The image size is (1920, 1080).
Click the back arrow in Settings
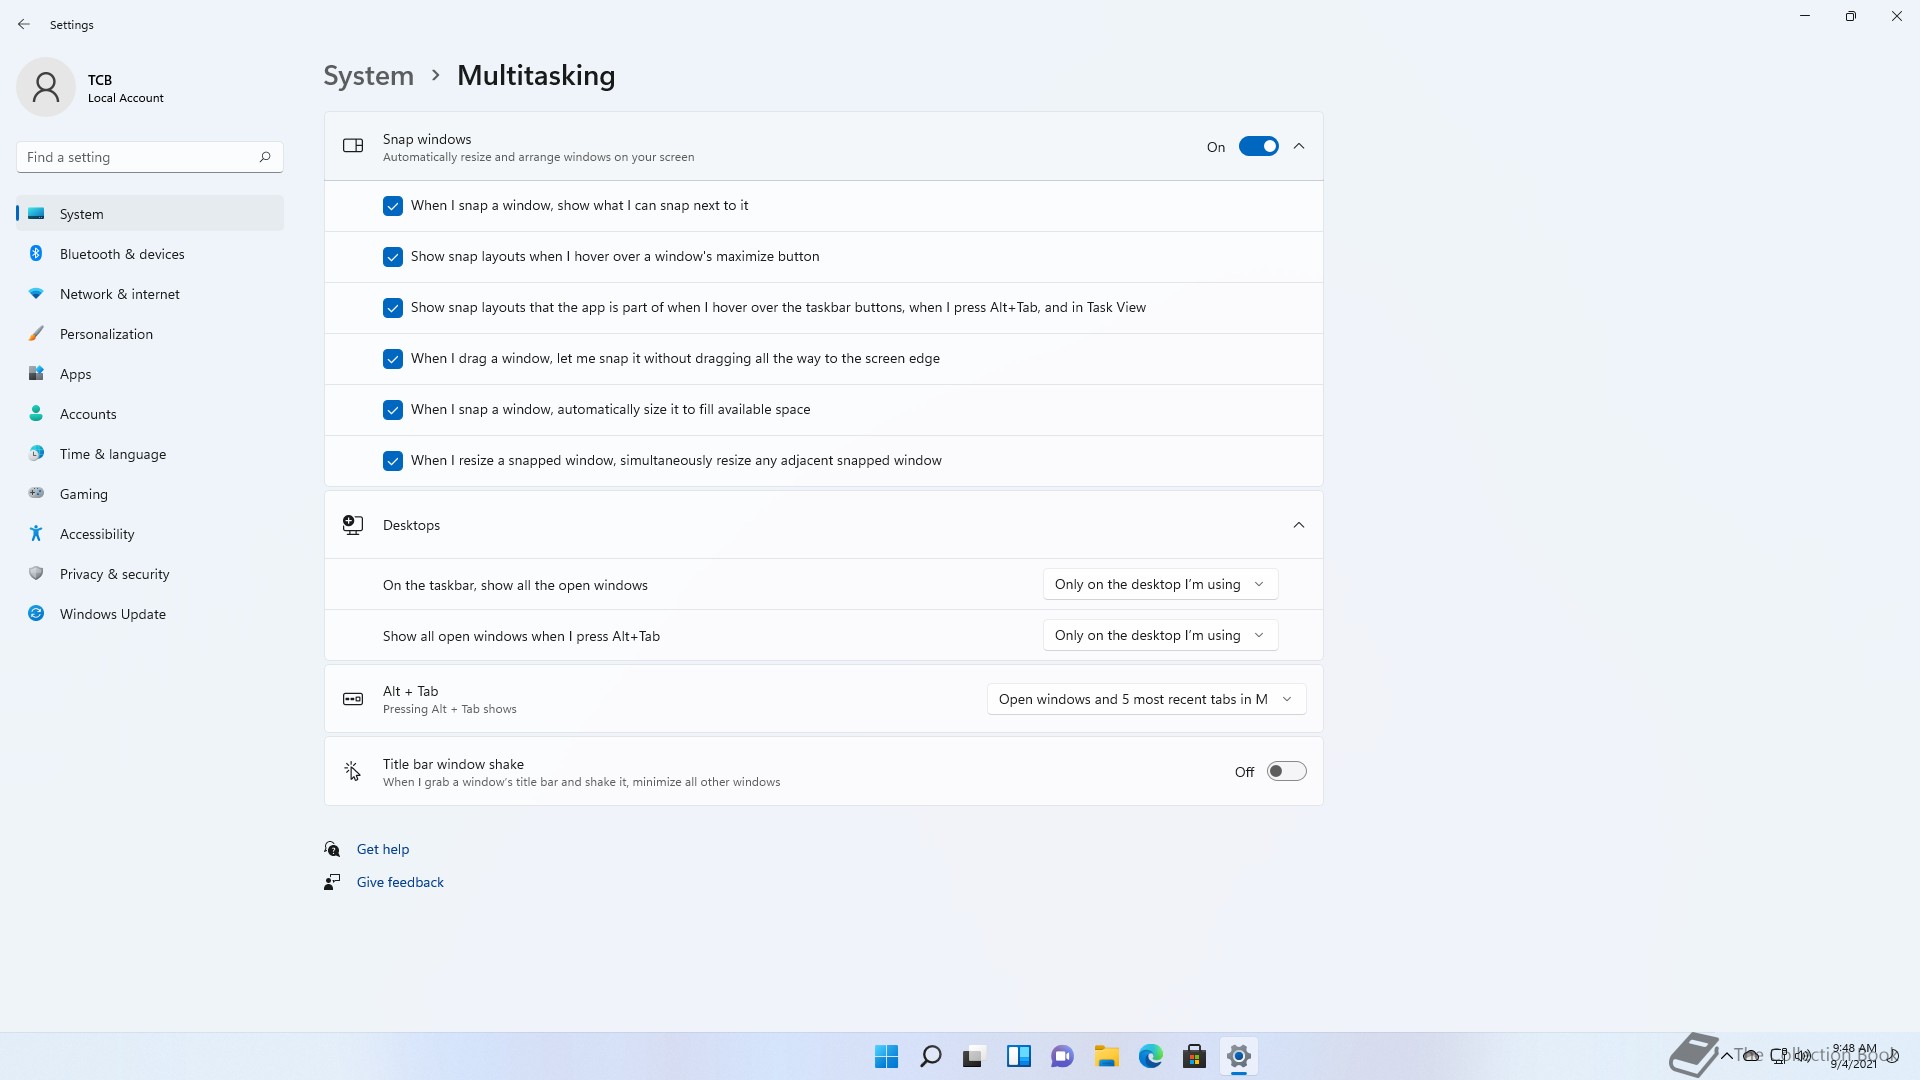tap(24, 24)
